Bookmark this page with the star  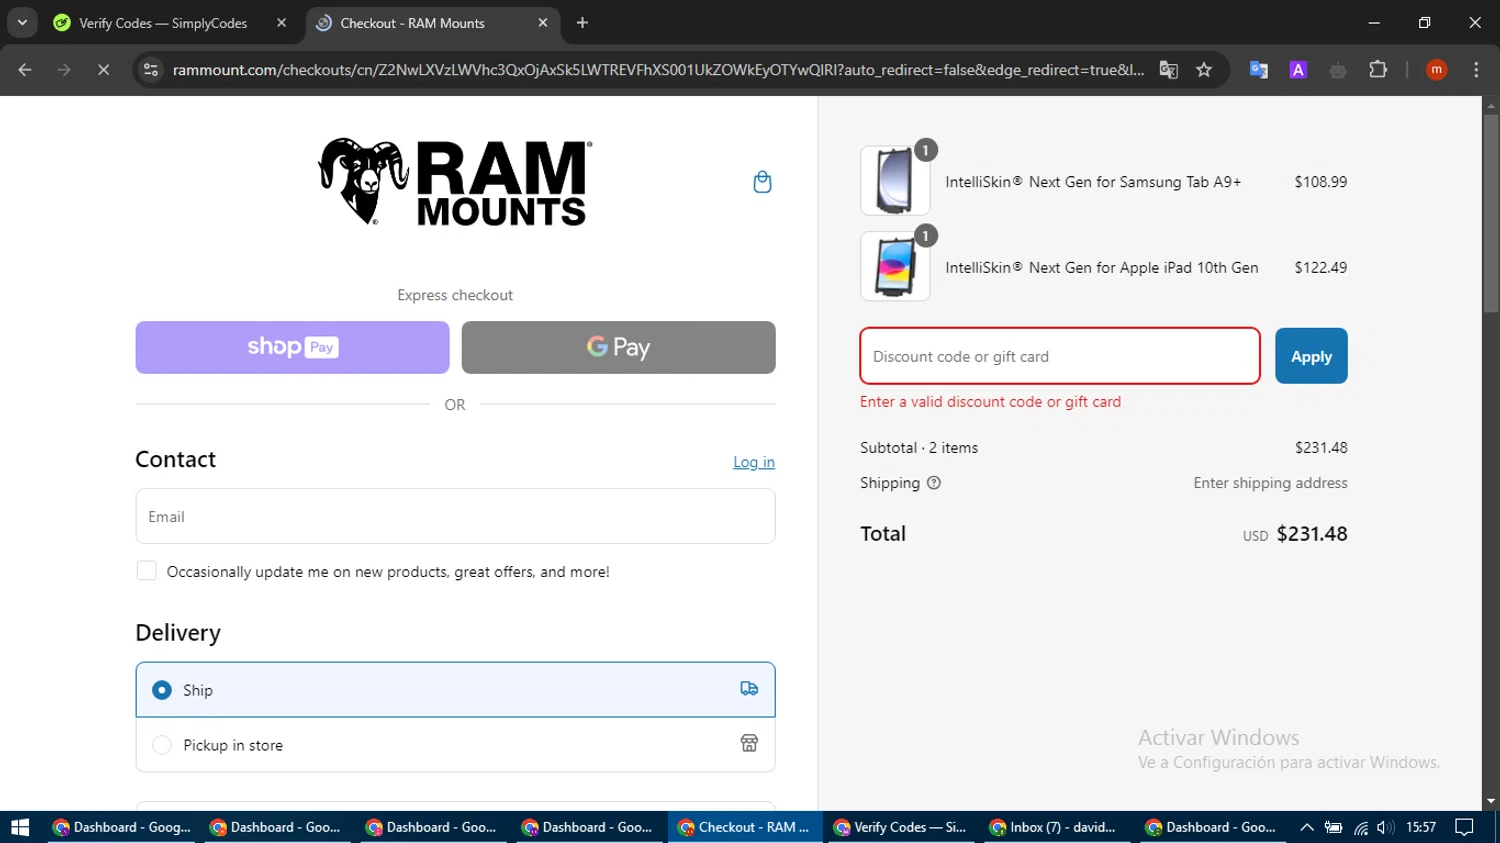tap(1204, 70)
